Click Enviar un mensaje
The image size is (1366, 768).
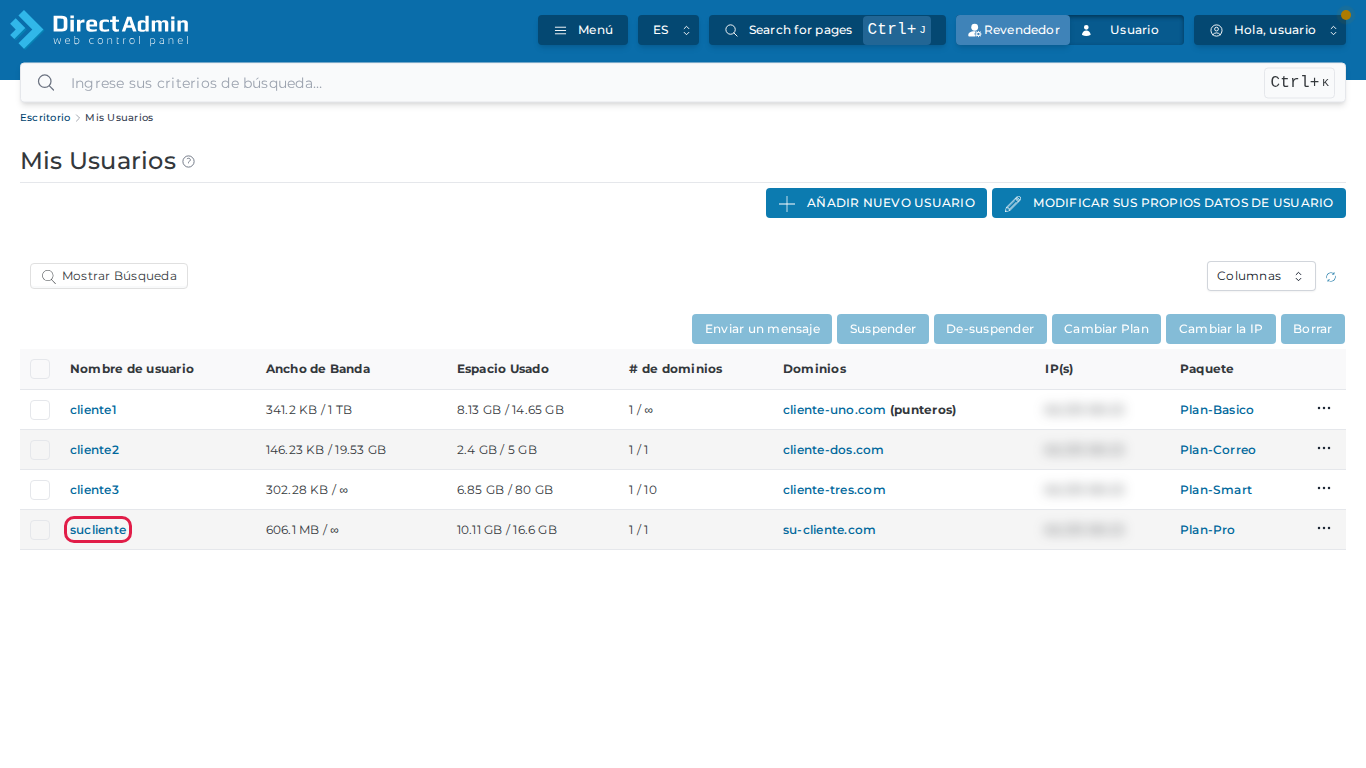click(x=762, y=329)
